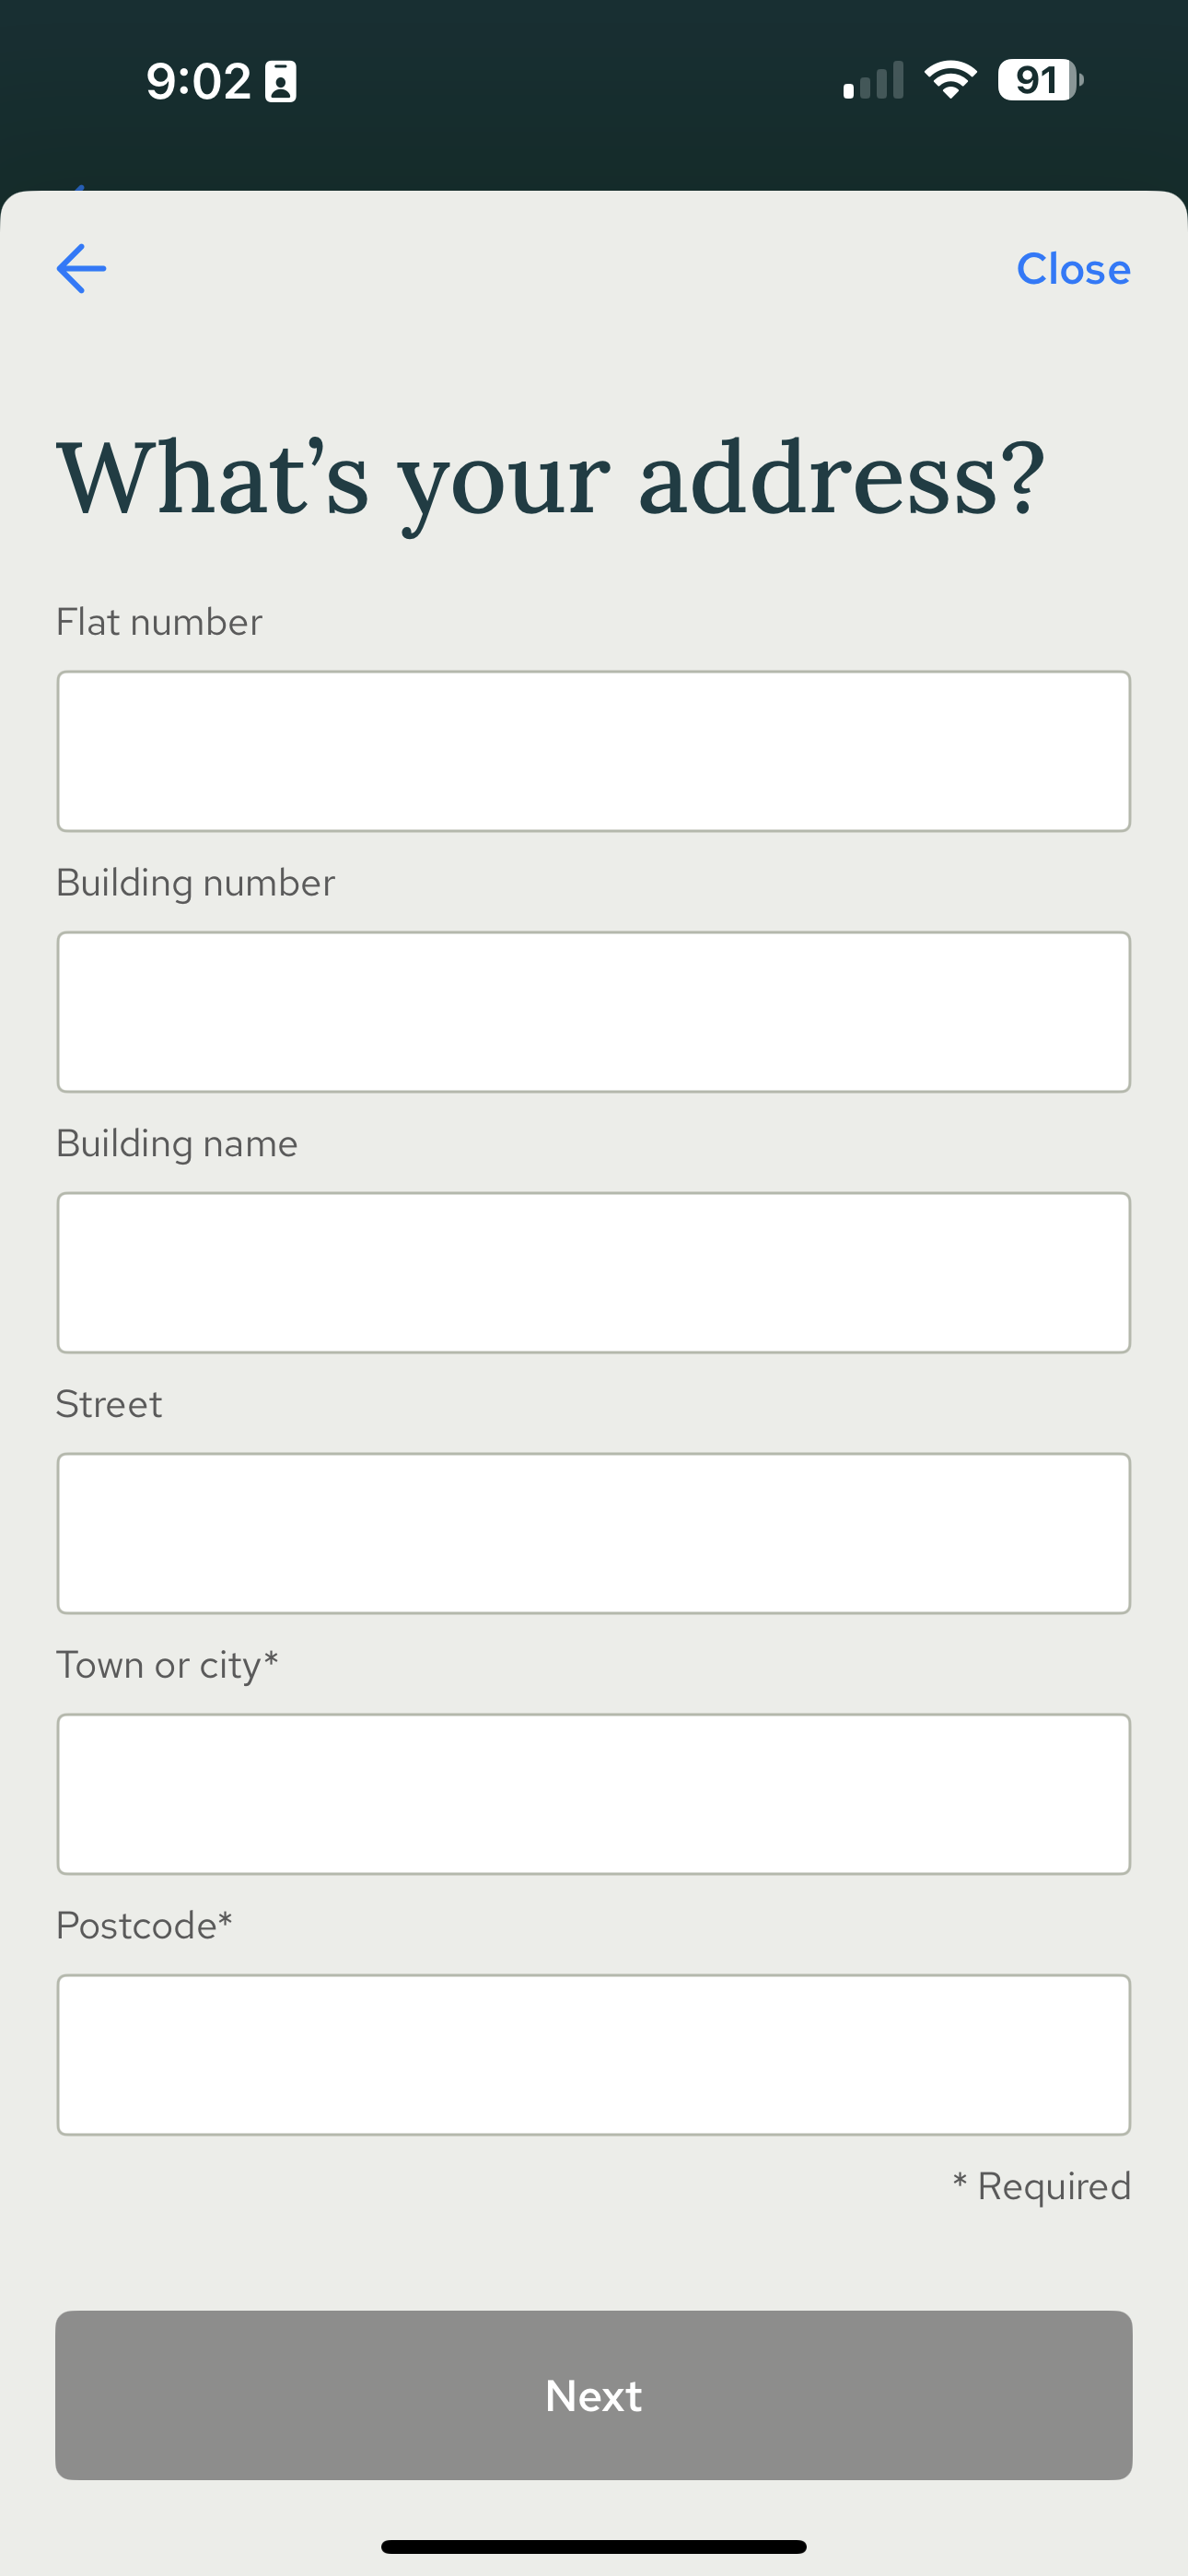Tap the Postcode* label
Screen dimensions: 1188x2576
click(144, 1926)
